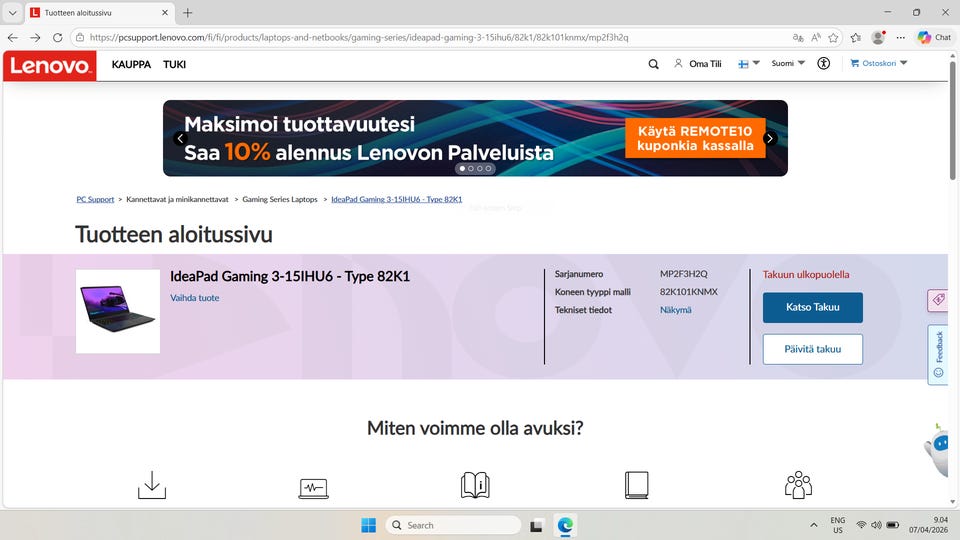Expand the Suomi language dropdown
This screenshot has height=540, width=960.
click(788, 63)
